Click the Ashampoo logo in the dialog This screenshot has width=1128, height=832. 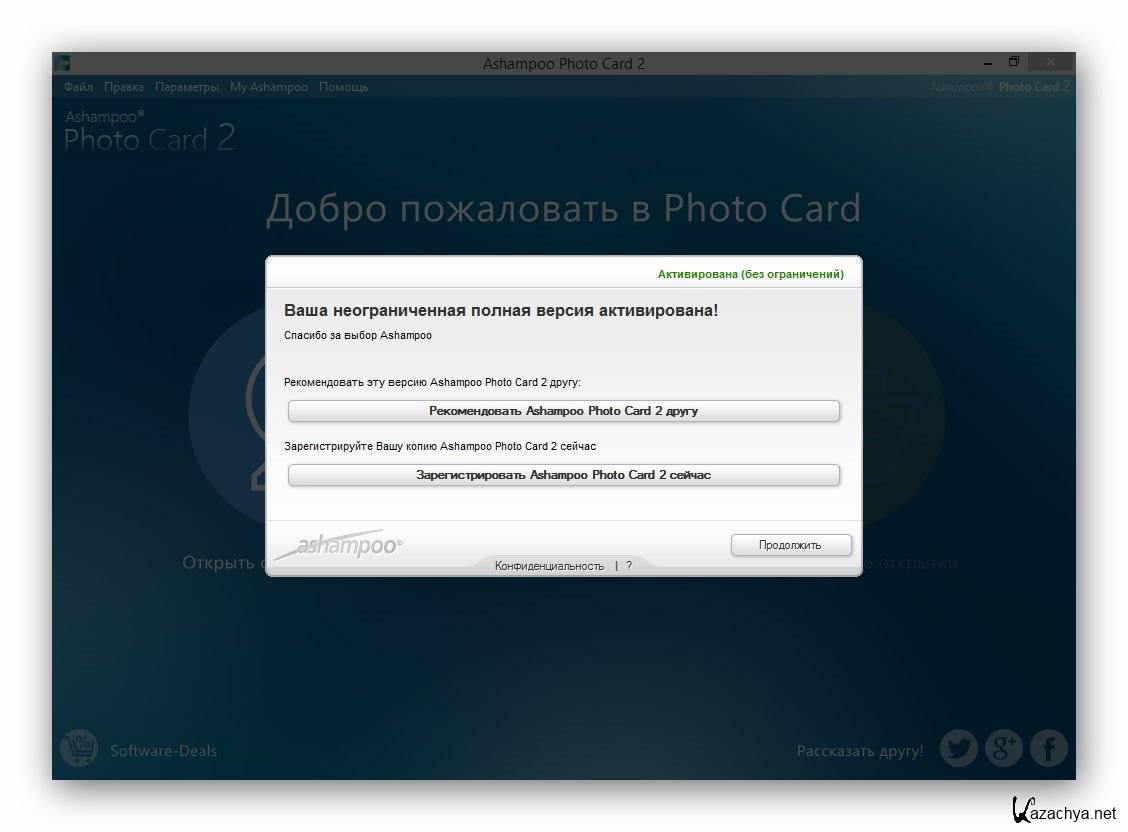pyautogui.click(x=338, y=546)
